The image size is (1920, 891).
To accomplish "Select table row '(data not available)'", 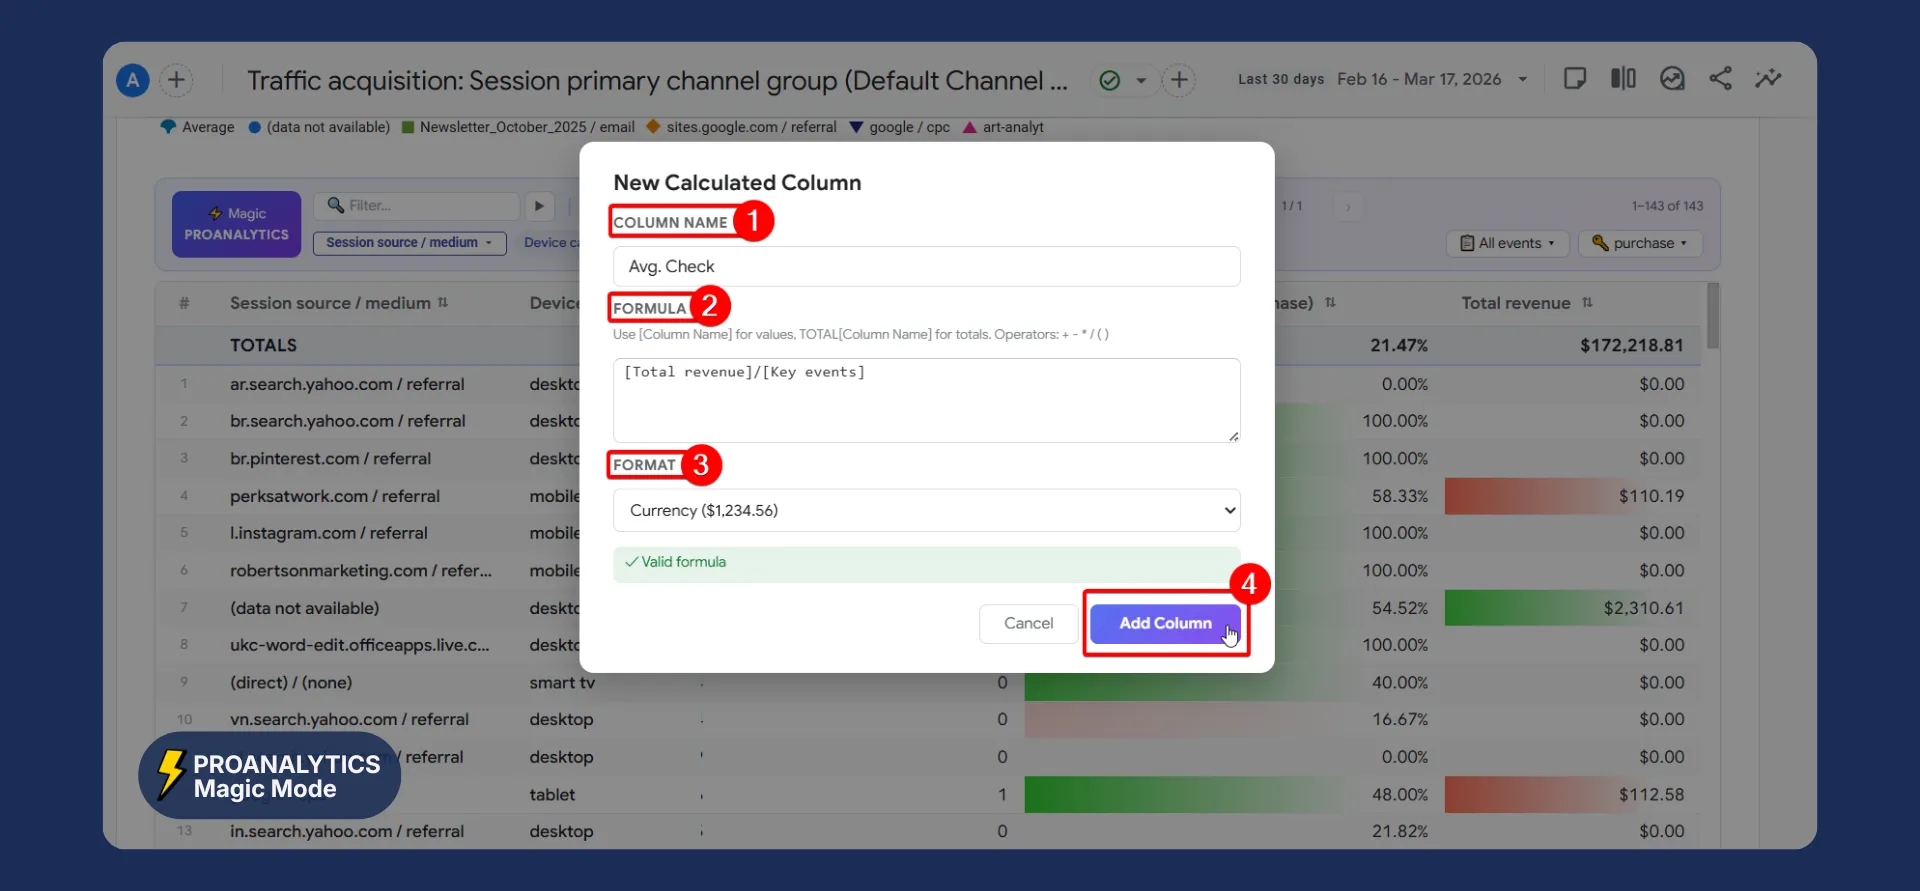I will pos(304,608).
